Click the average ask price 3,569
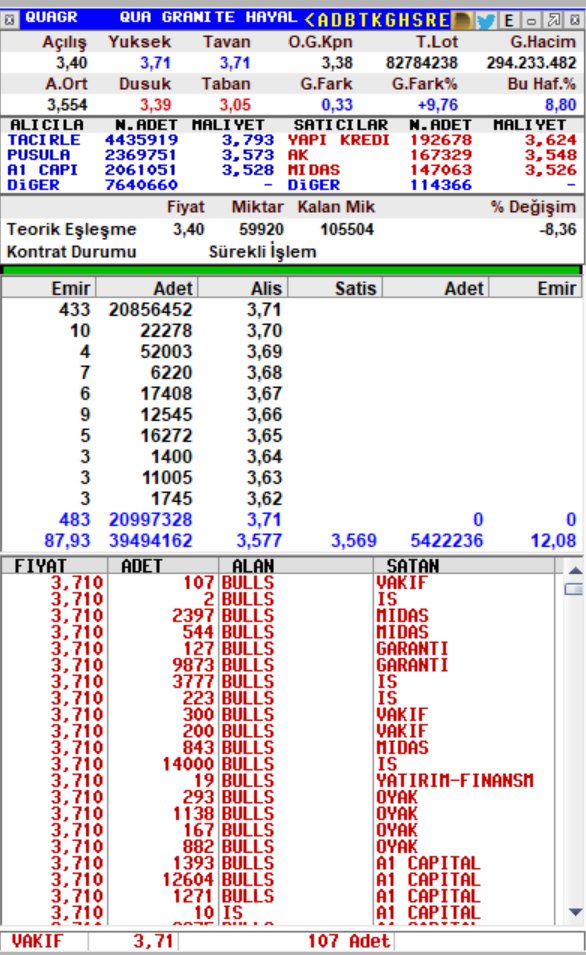The height and width of the screenshot is (955, 586). click(353, 540)
